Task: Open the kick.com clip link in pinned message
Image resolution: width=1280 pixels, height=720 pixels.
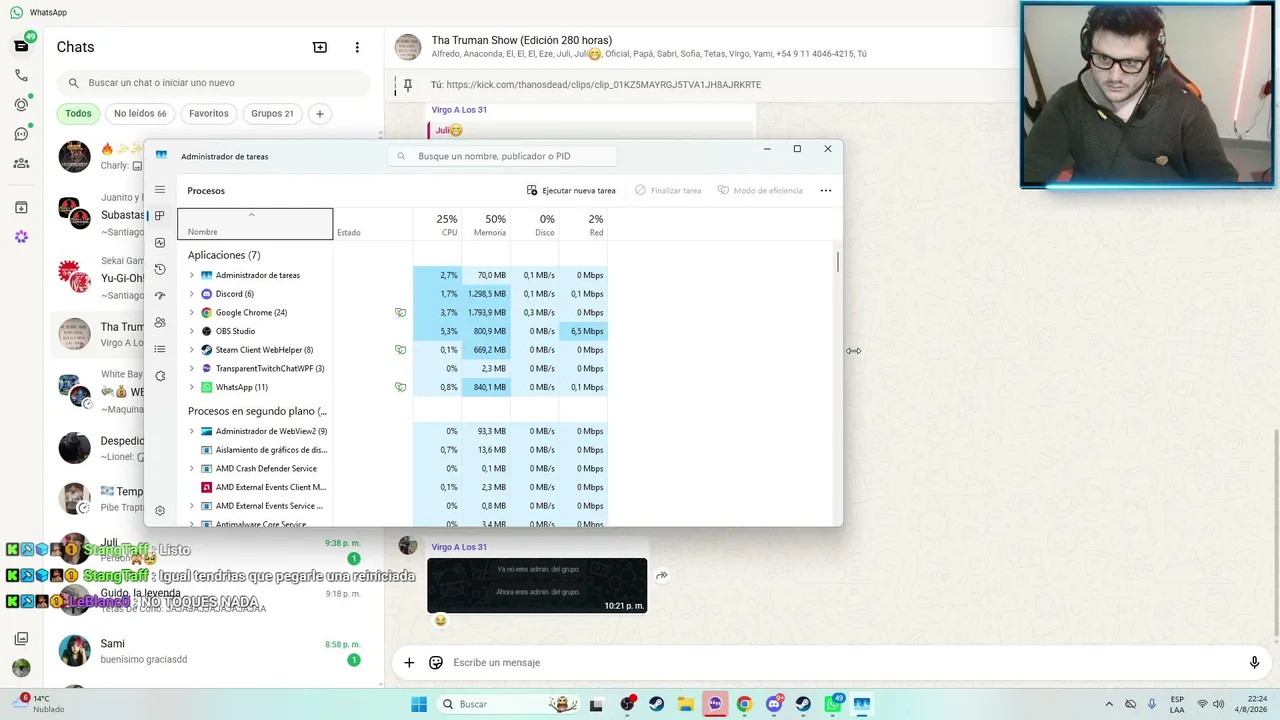Action: tap(604, 85)
